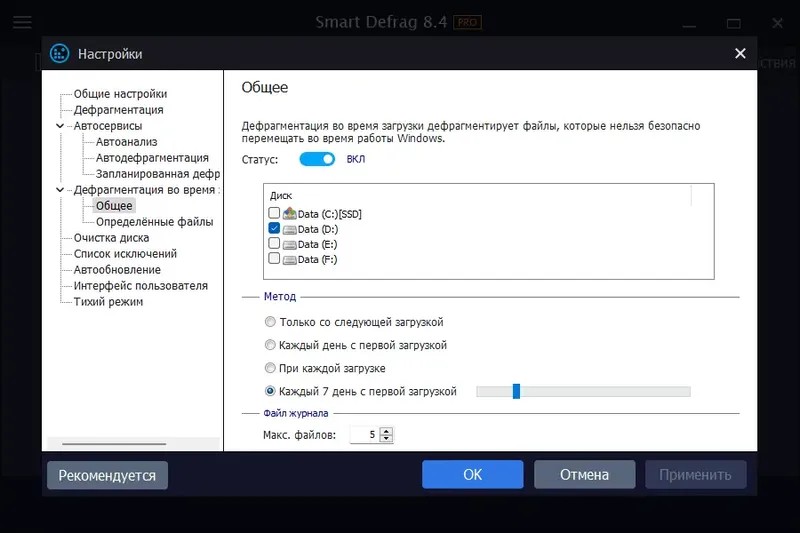Open Дефрагментация settings in the tree
Image resolution: width=800 pixels, height=533 pixels.
(118, 110)
